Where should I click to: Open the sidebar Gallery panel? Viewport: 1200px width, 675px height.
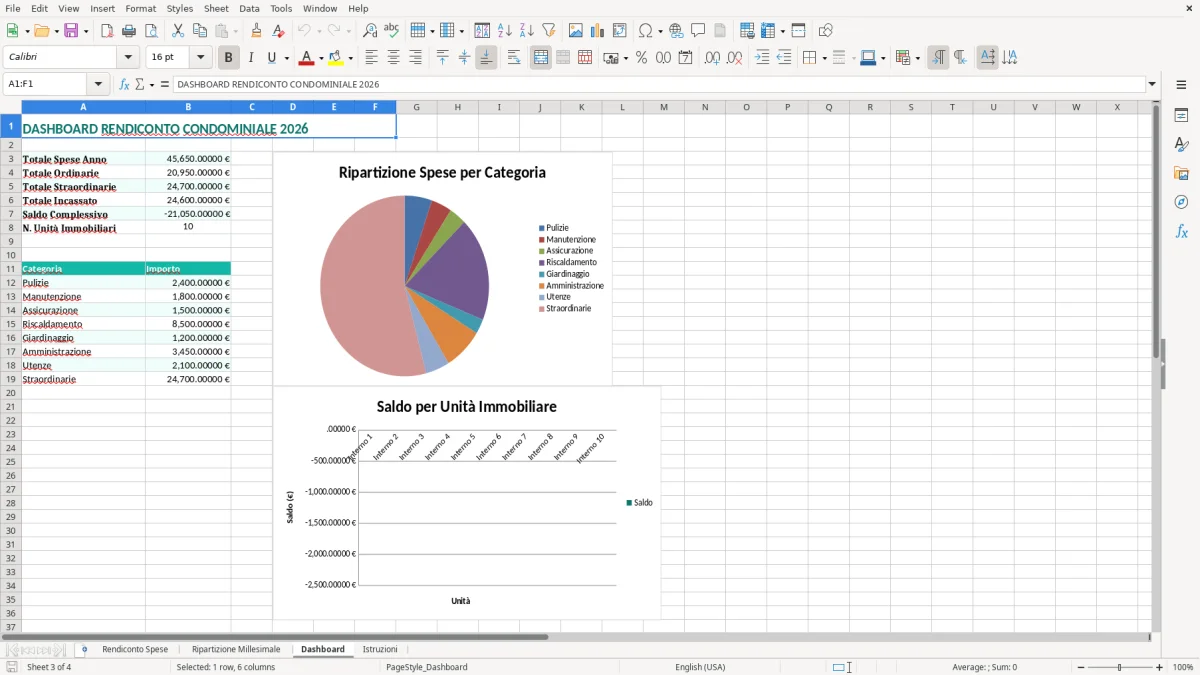1181,173
